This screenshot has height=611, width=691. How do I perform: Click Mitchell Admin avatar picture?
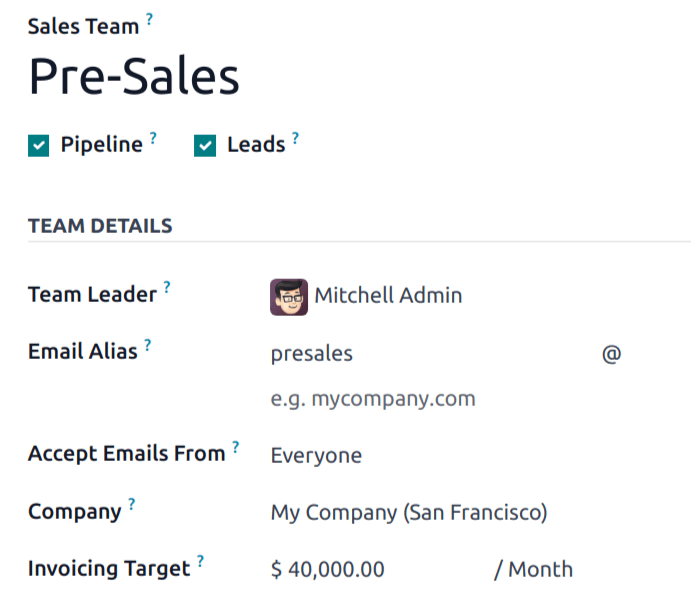tap(289, 296)
